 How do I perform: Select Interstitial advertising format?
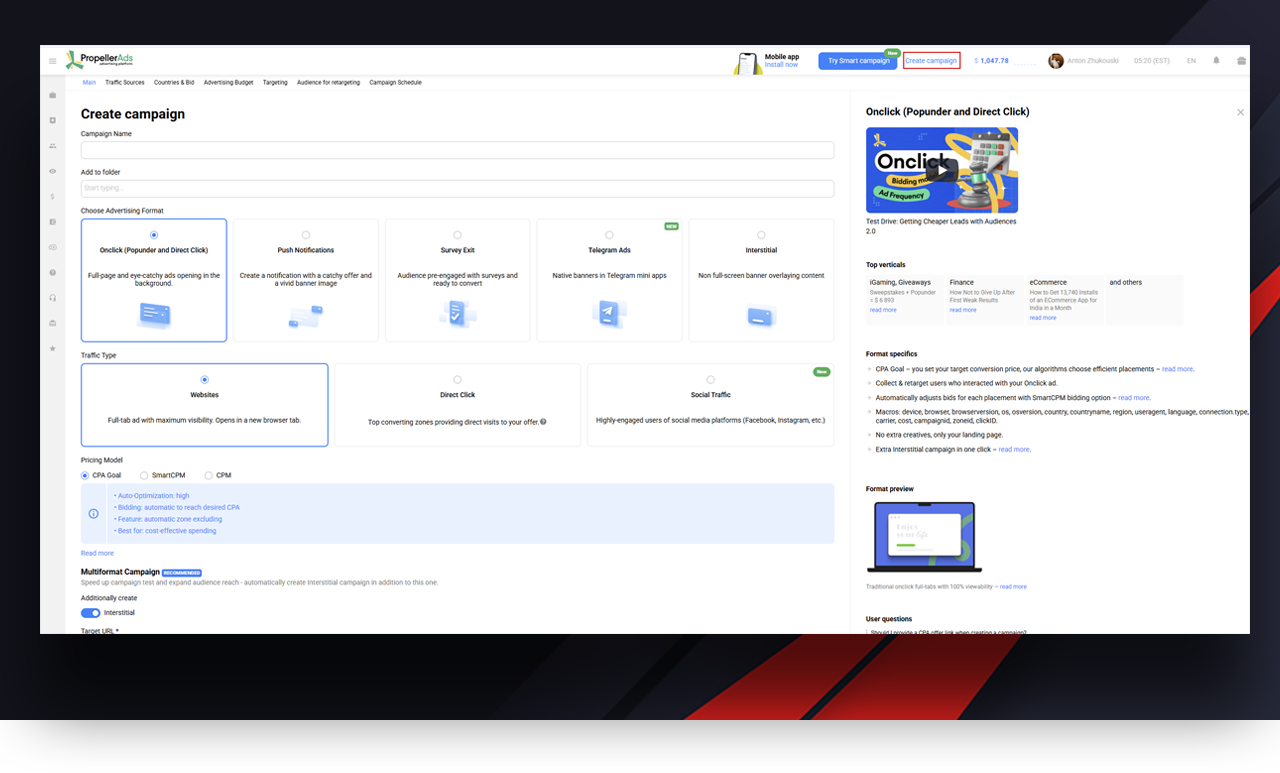(x=761, y=281)
